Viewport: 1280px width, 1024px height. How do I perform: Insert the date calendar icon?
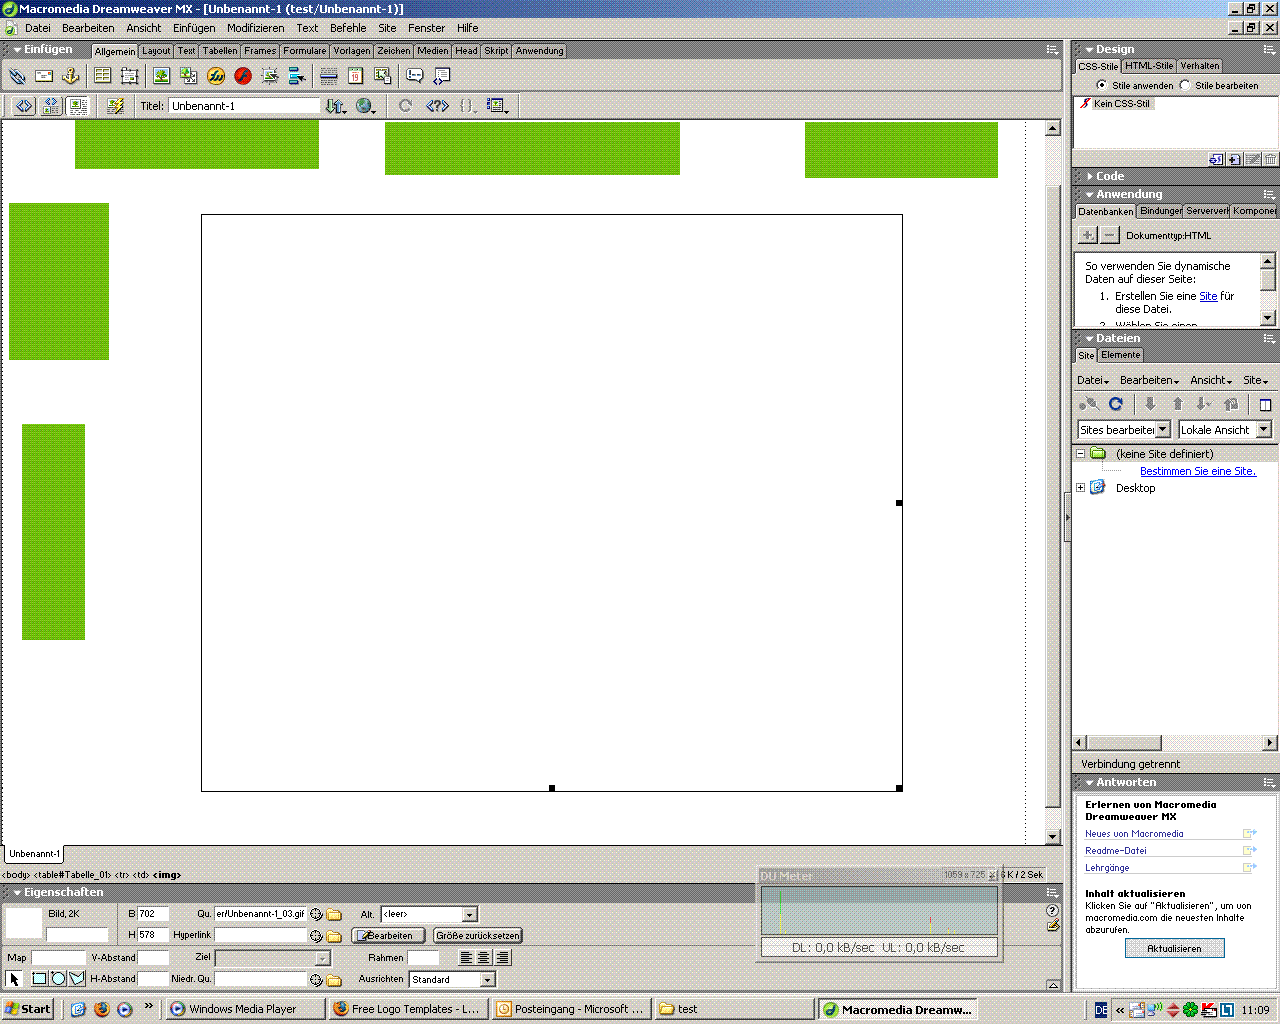[x=355, y=76]
